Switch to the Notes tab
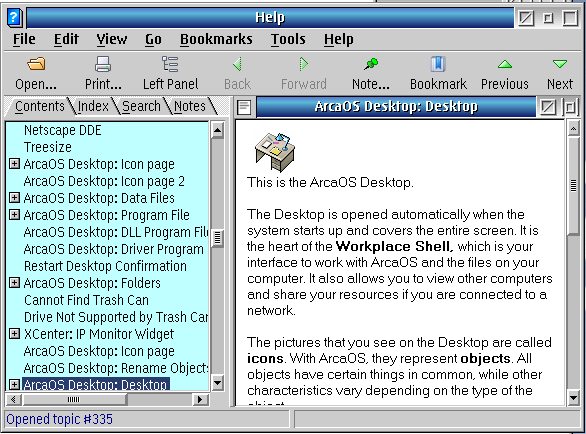Screen dimensions: 586x434 [190, 107]
